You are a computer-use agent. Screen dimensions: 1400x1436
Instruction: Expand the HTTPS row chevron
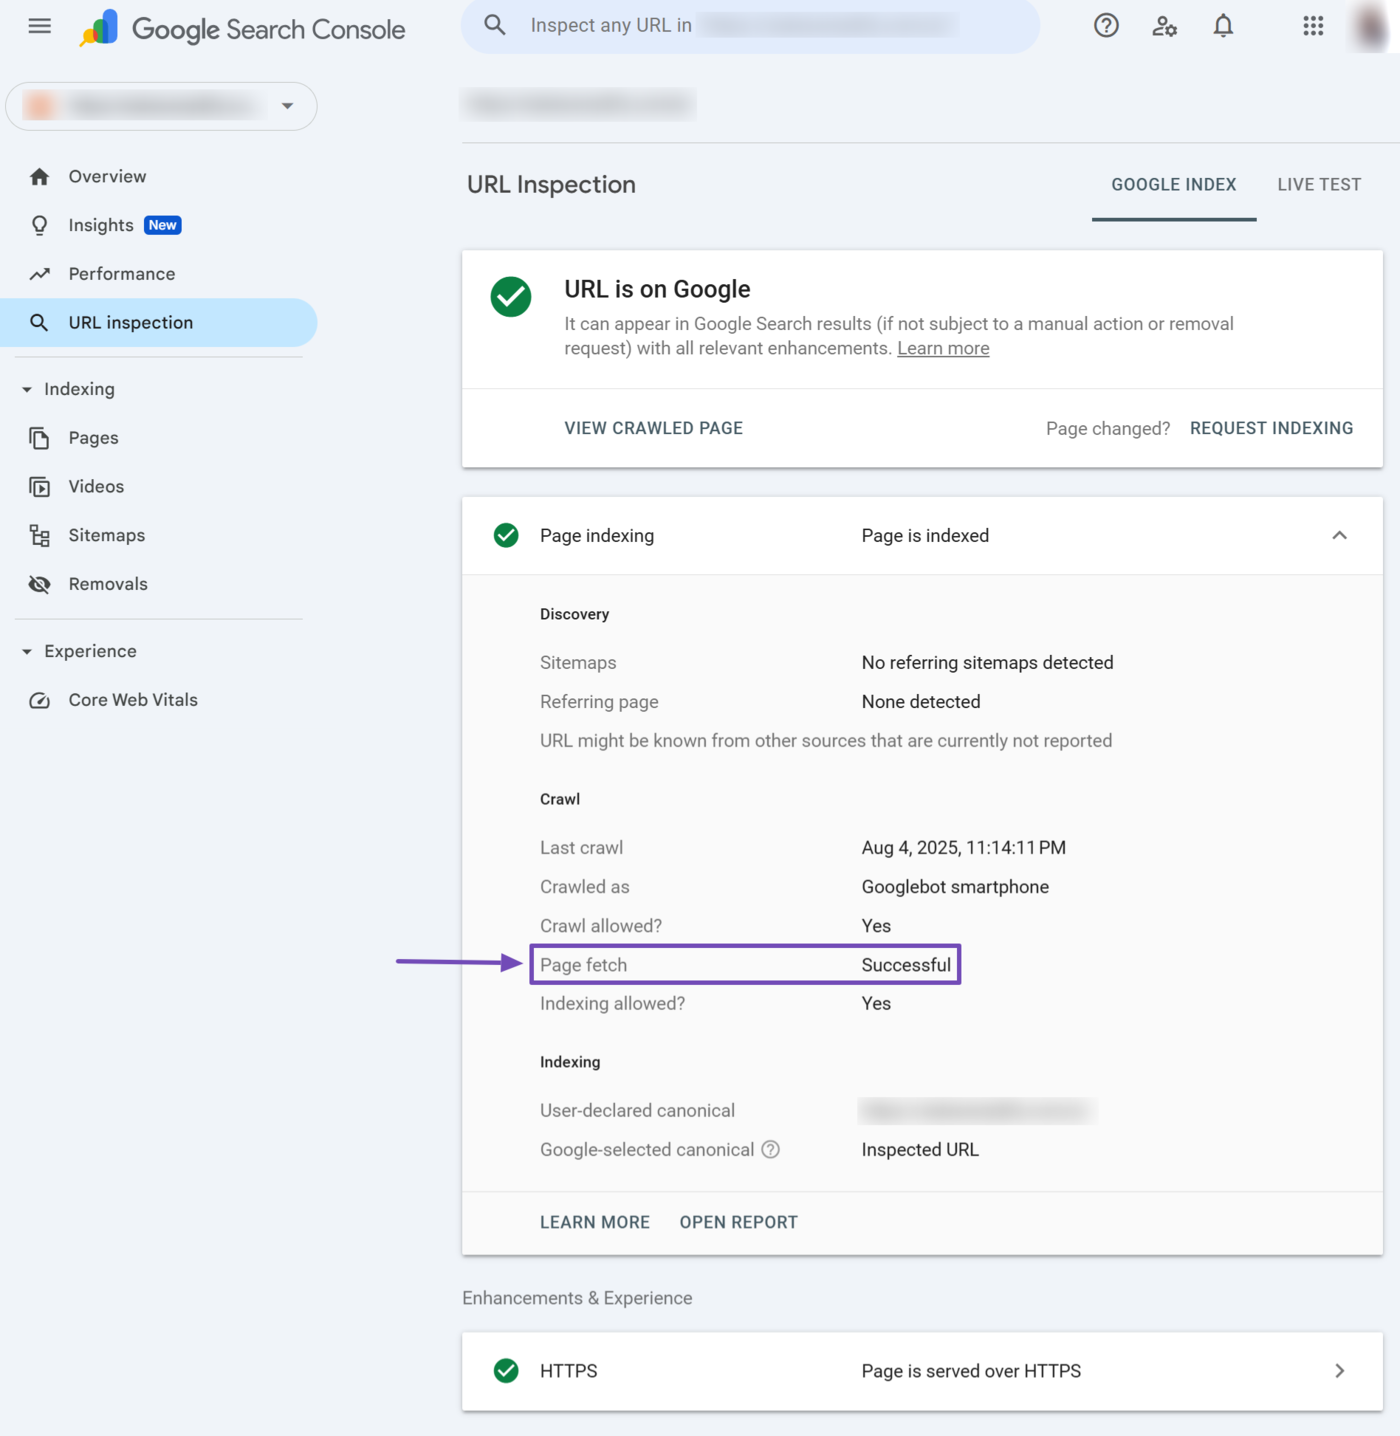(x=1340, y=1371)
